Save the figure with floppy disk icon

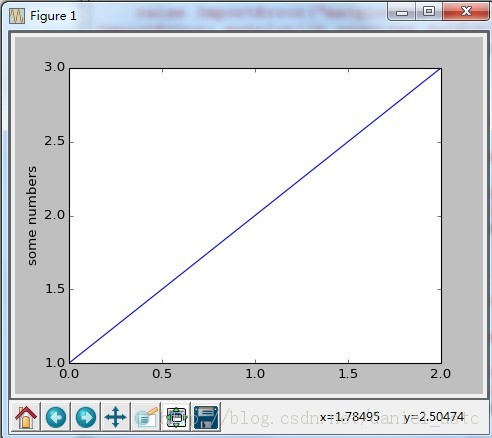[206, 417]
